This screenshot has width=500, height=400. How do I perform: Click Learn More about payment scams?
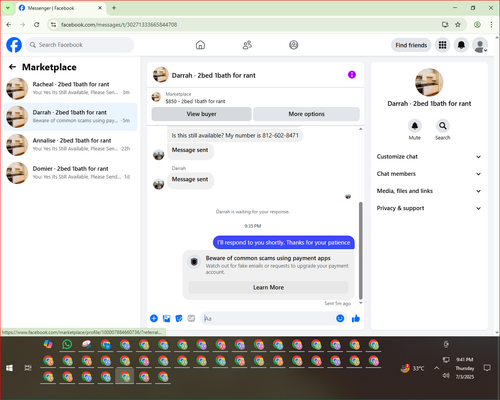point(268,287)
